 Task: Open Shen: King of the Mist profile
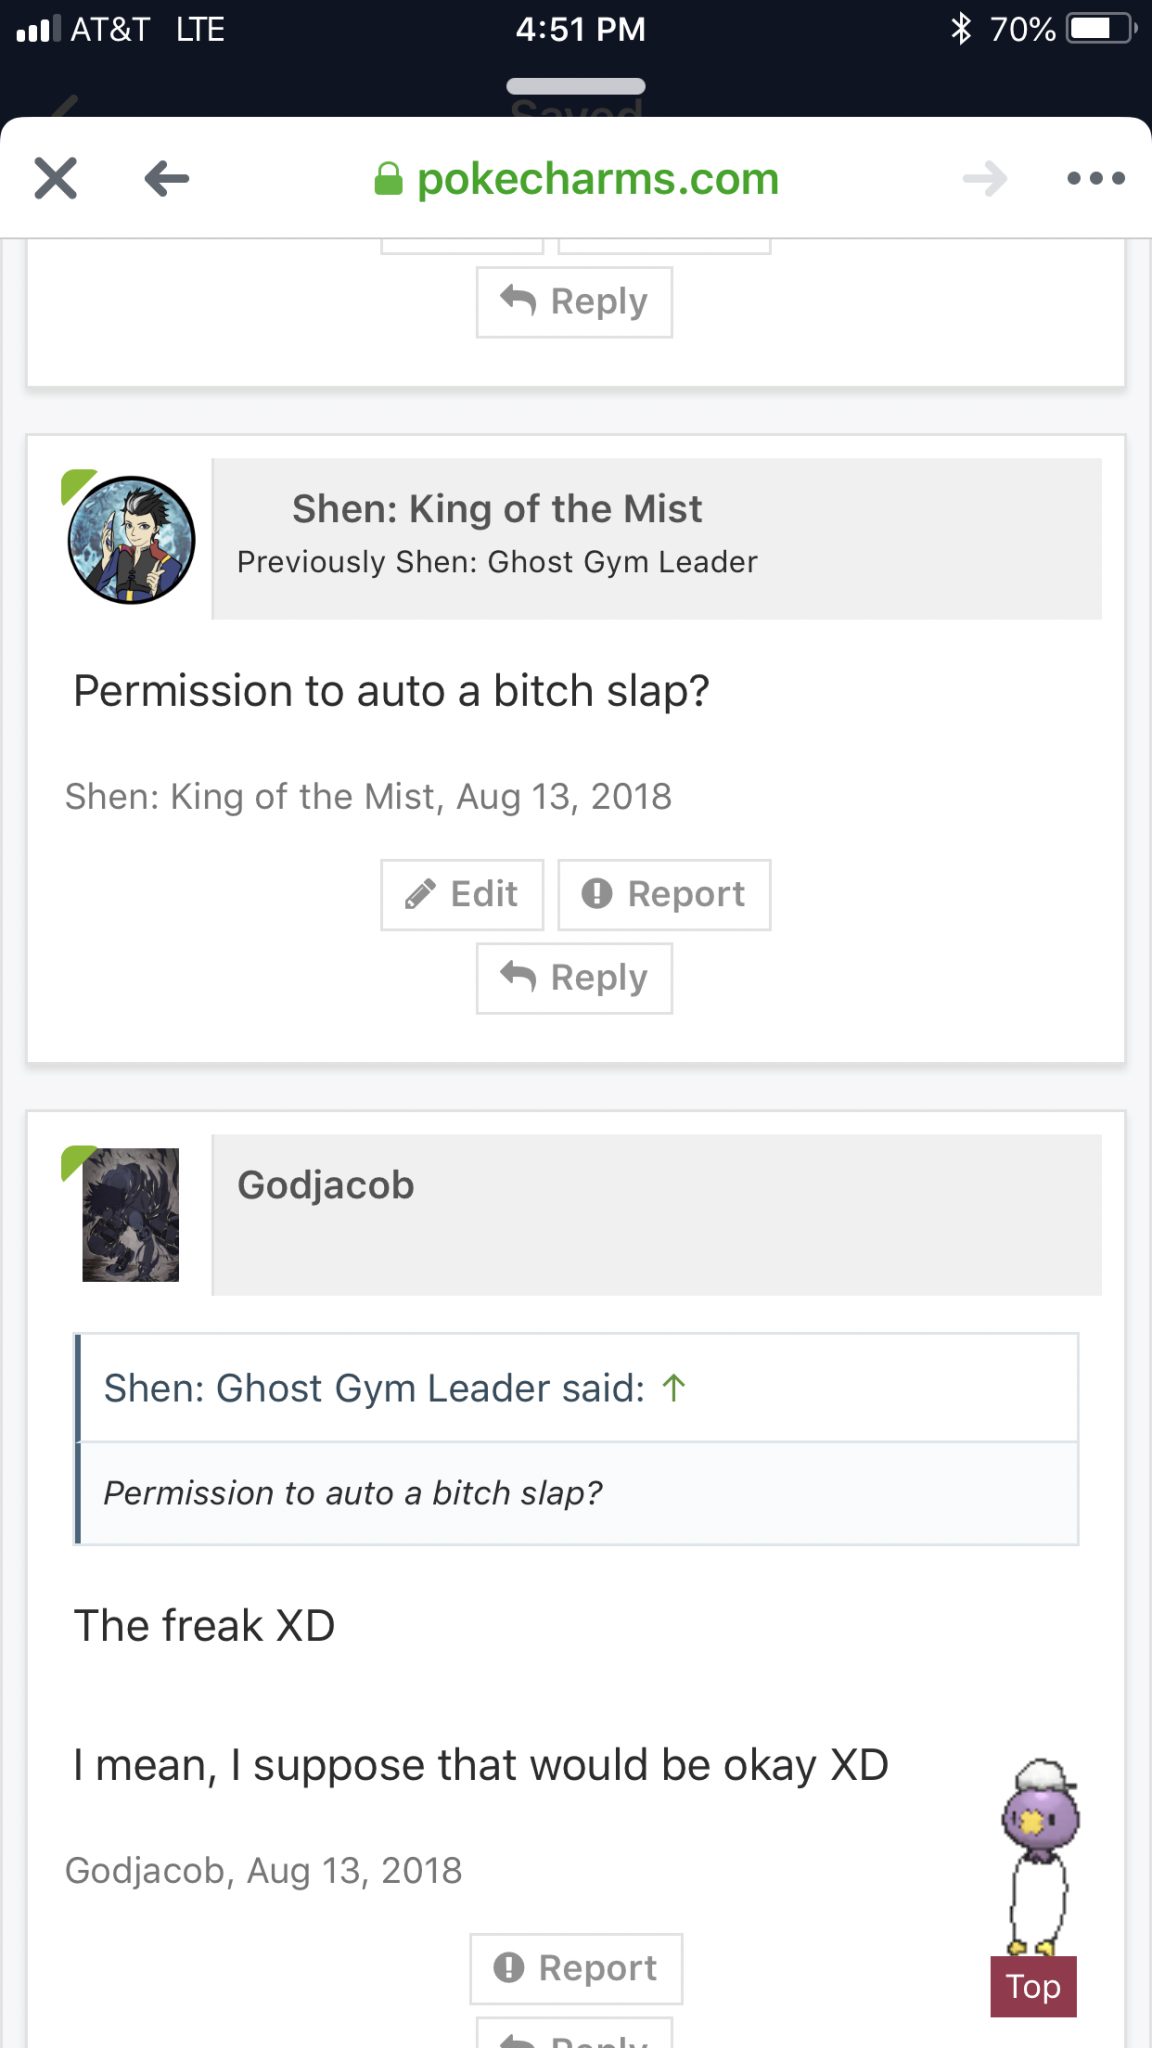(497, 509)
